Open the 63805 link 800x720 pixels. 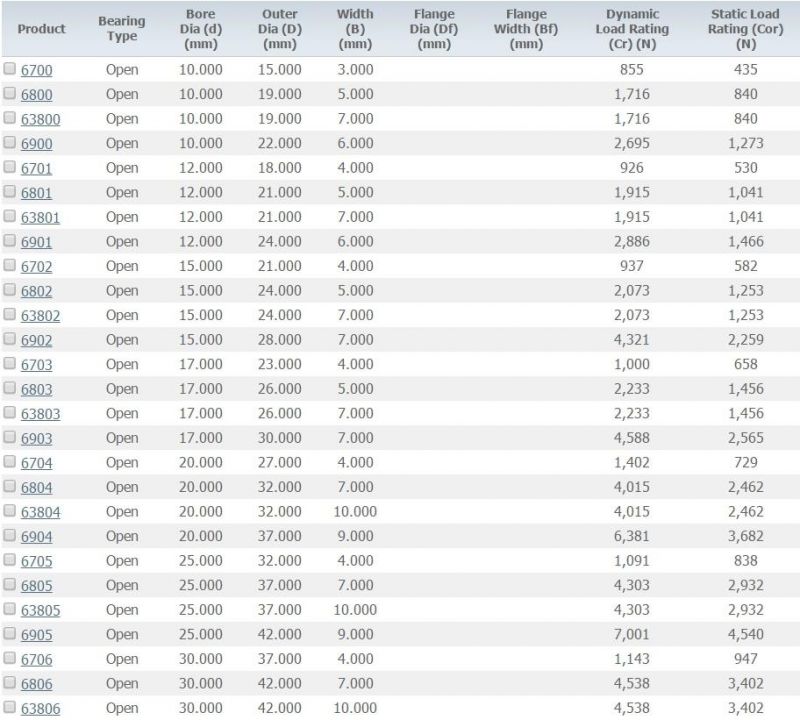click(40, 610)
